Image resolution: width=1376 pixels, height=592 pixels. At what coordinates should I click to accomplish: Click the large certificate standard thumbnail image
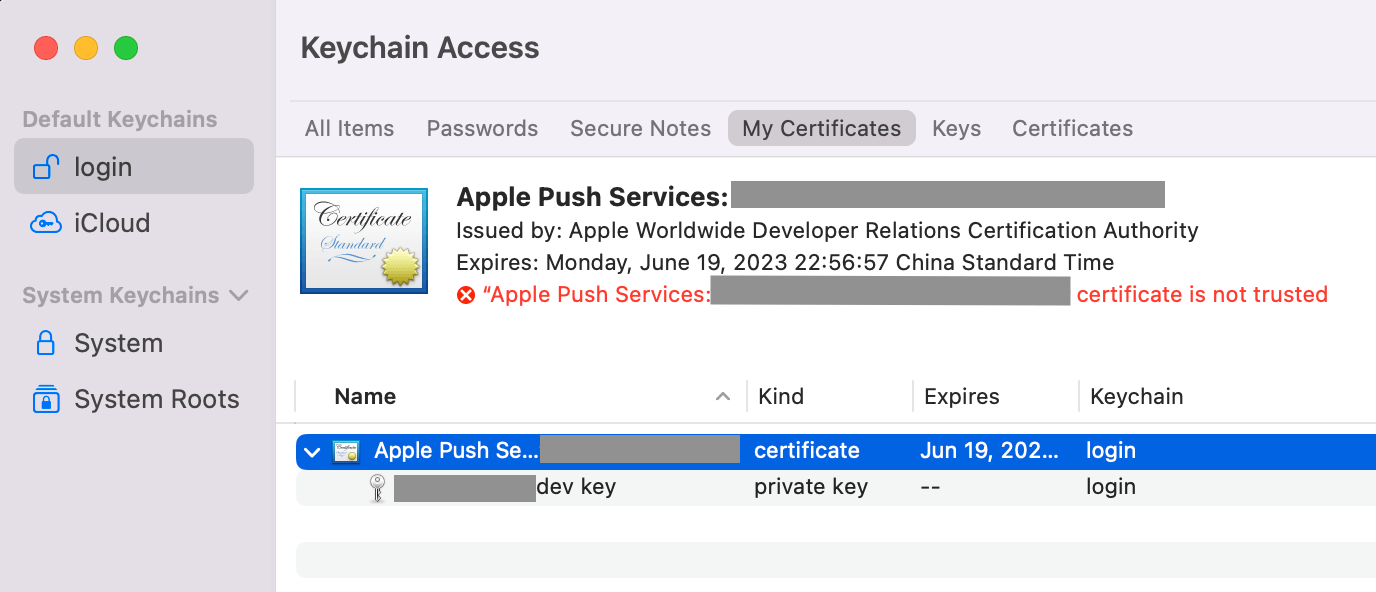pos(363,240)
